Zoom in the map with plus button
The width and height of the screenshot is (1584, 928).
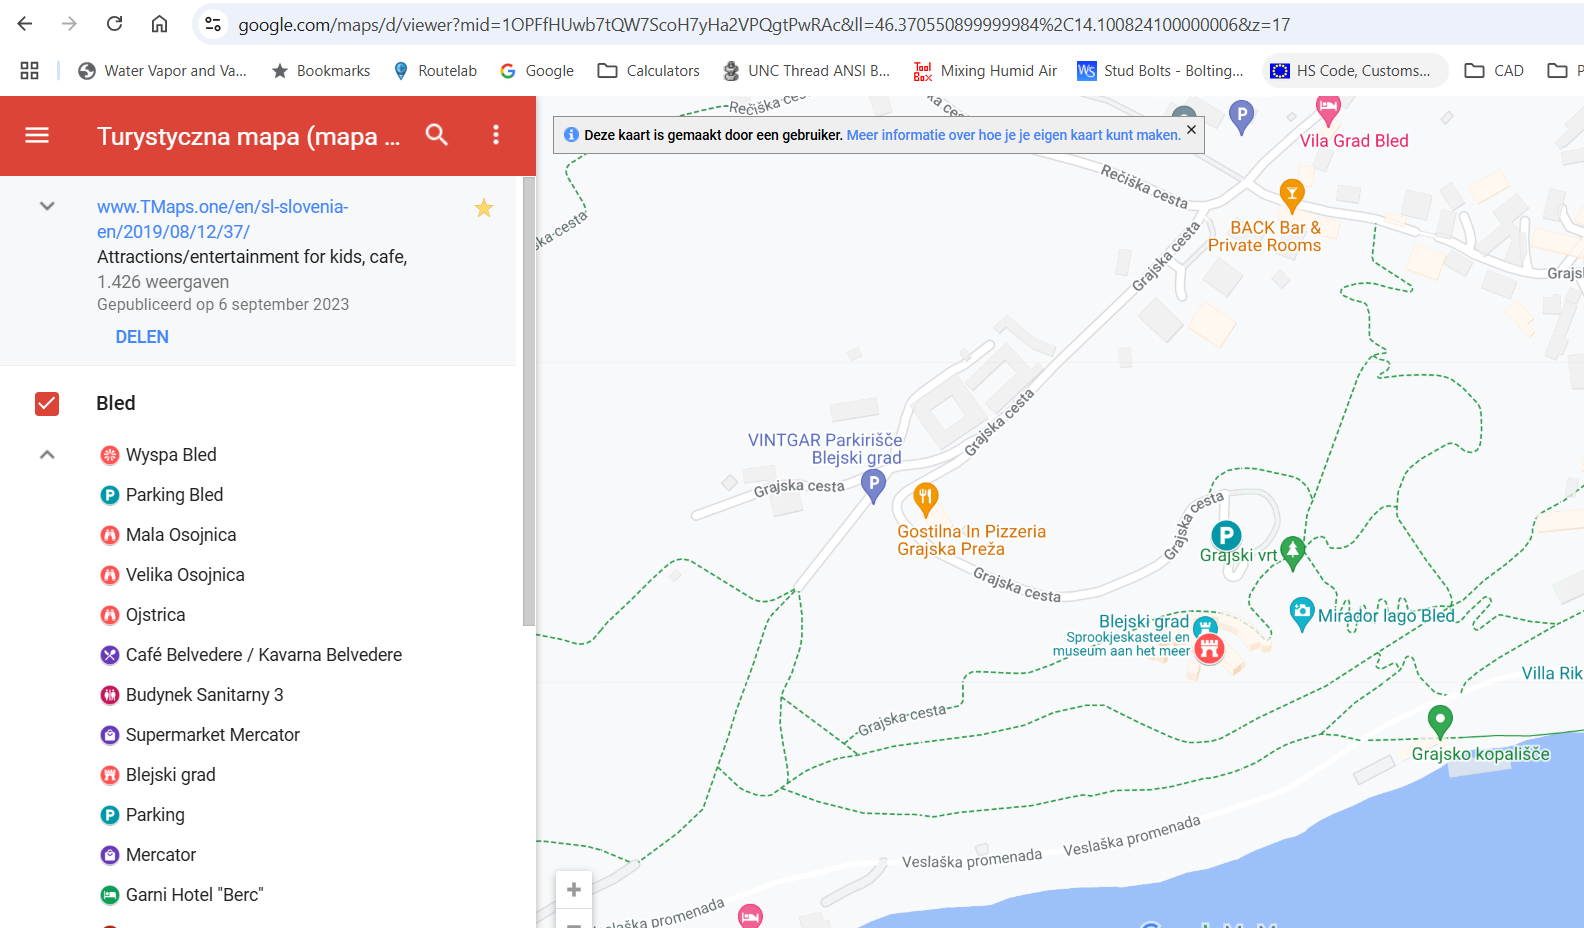[574, 889]
